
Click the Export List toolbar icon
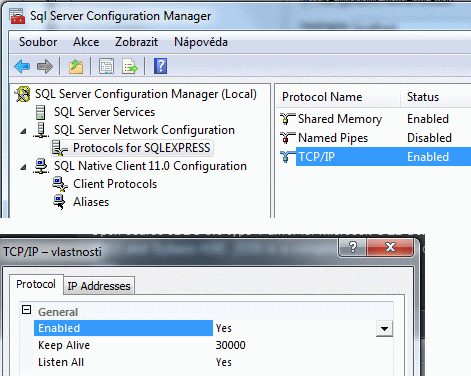(x=130, y=66)
